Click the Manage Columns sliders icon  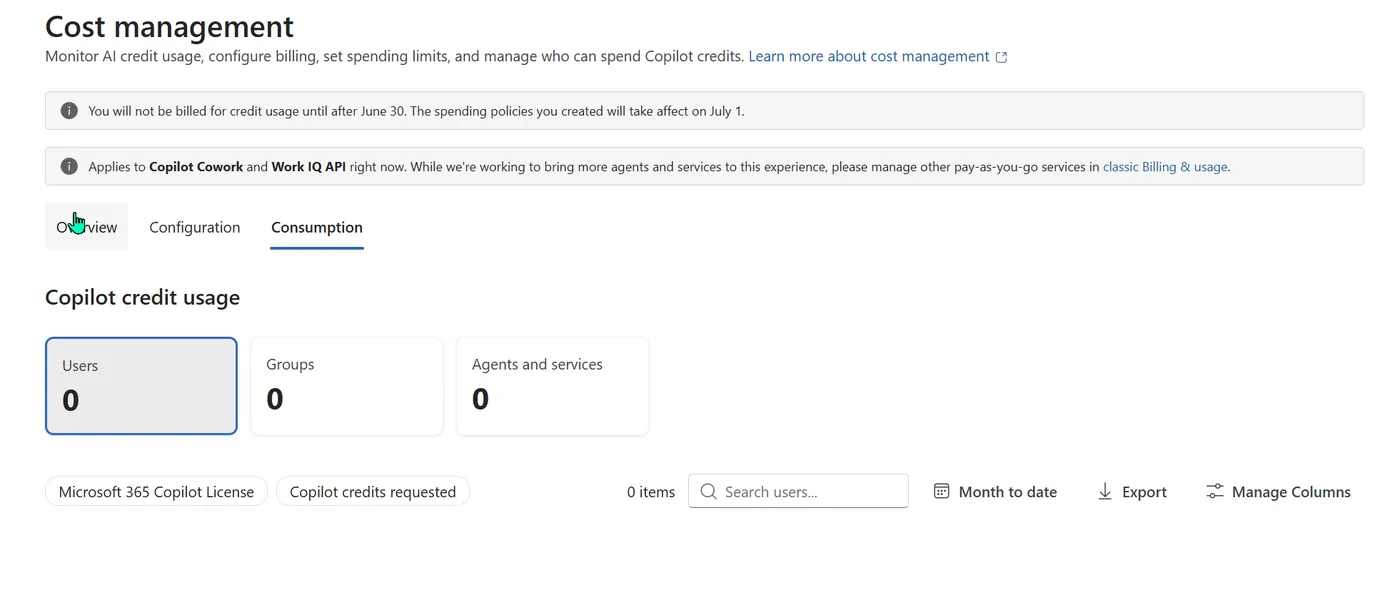pos(1214,491)
